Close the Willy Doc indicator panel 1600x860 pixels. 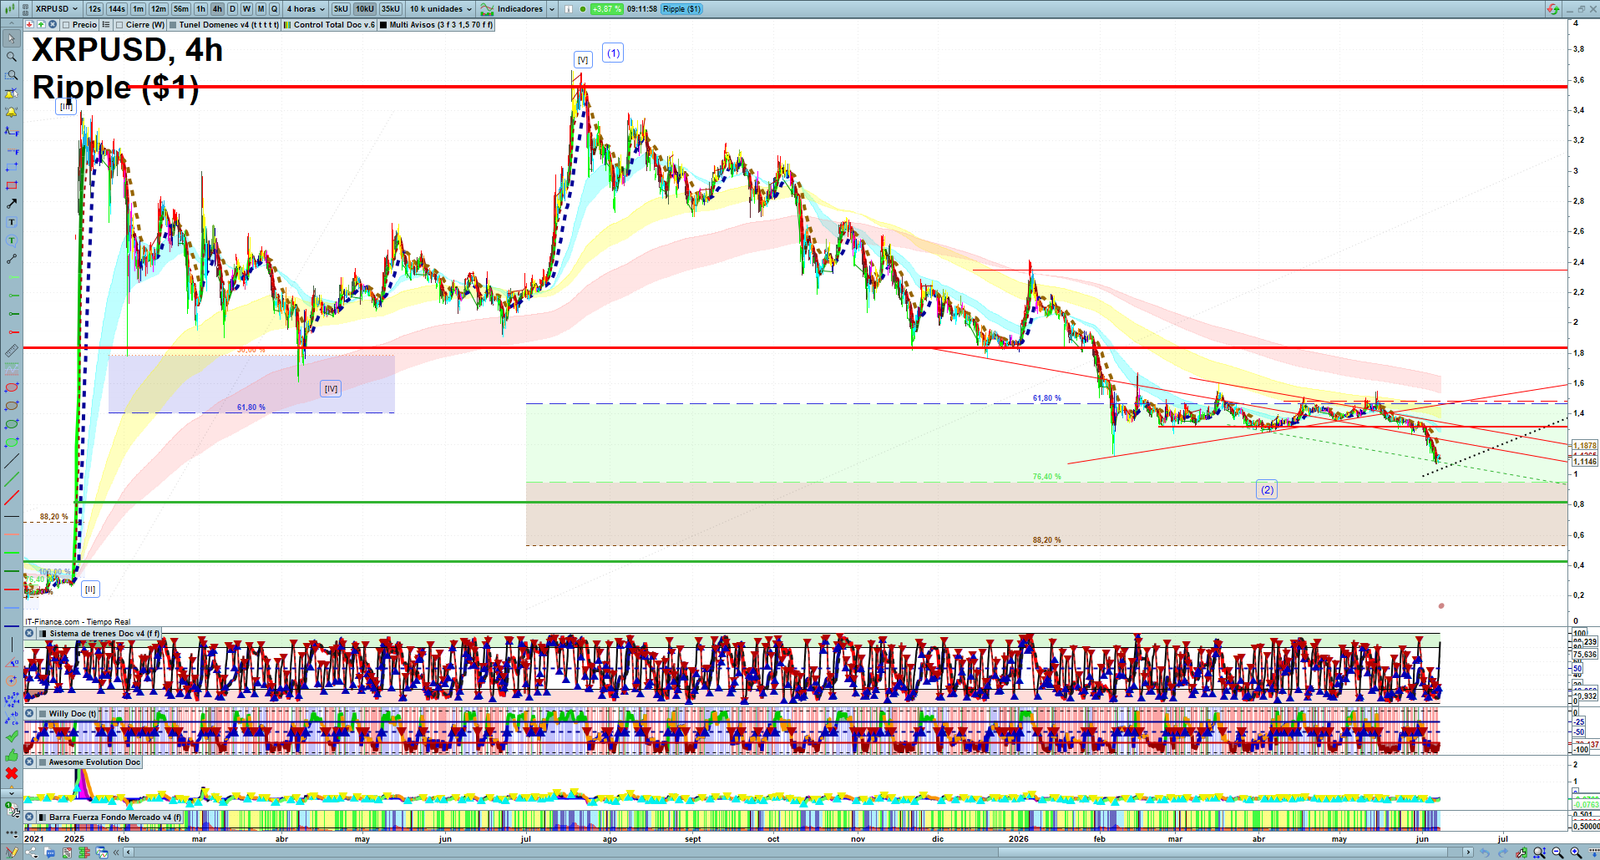tap(30, 714)
